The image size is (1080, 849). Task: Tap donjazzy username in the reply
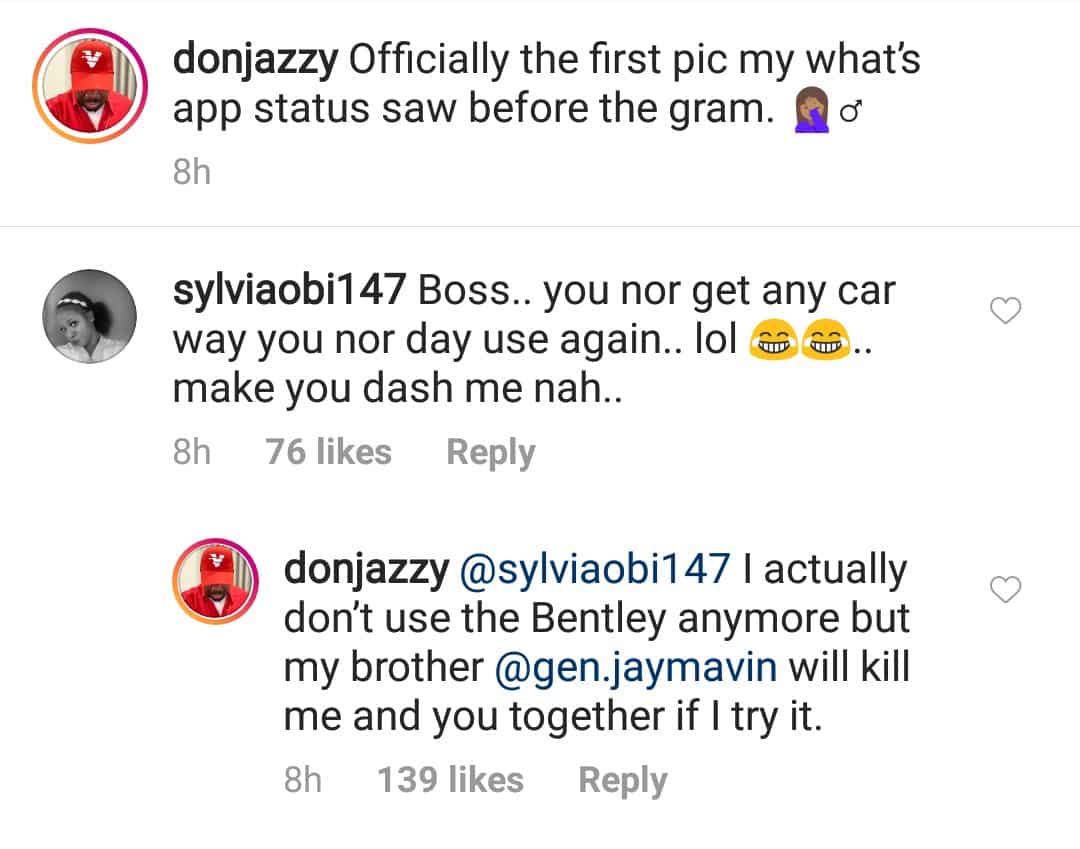(x=365, y=569)
